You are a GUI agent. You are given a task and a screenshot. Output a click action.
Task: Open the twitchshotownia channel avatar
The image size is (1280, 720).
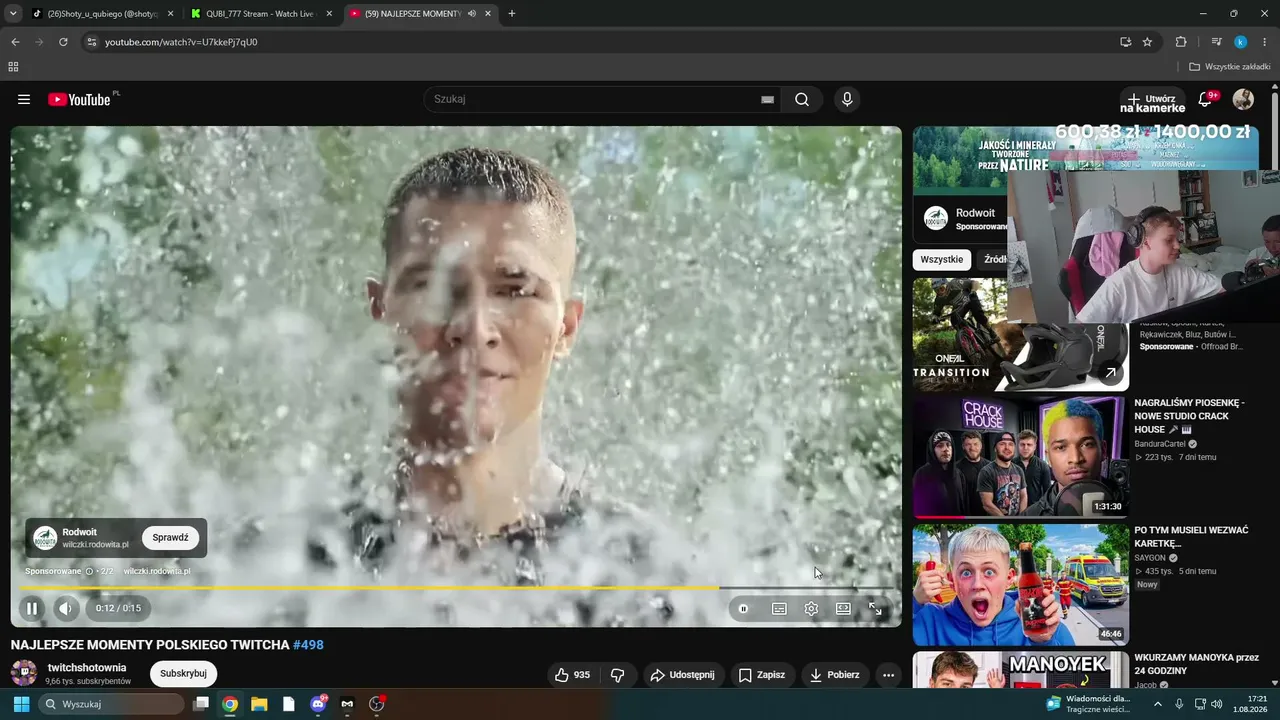[x=24, y=673]
